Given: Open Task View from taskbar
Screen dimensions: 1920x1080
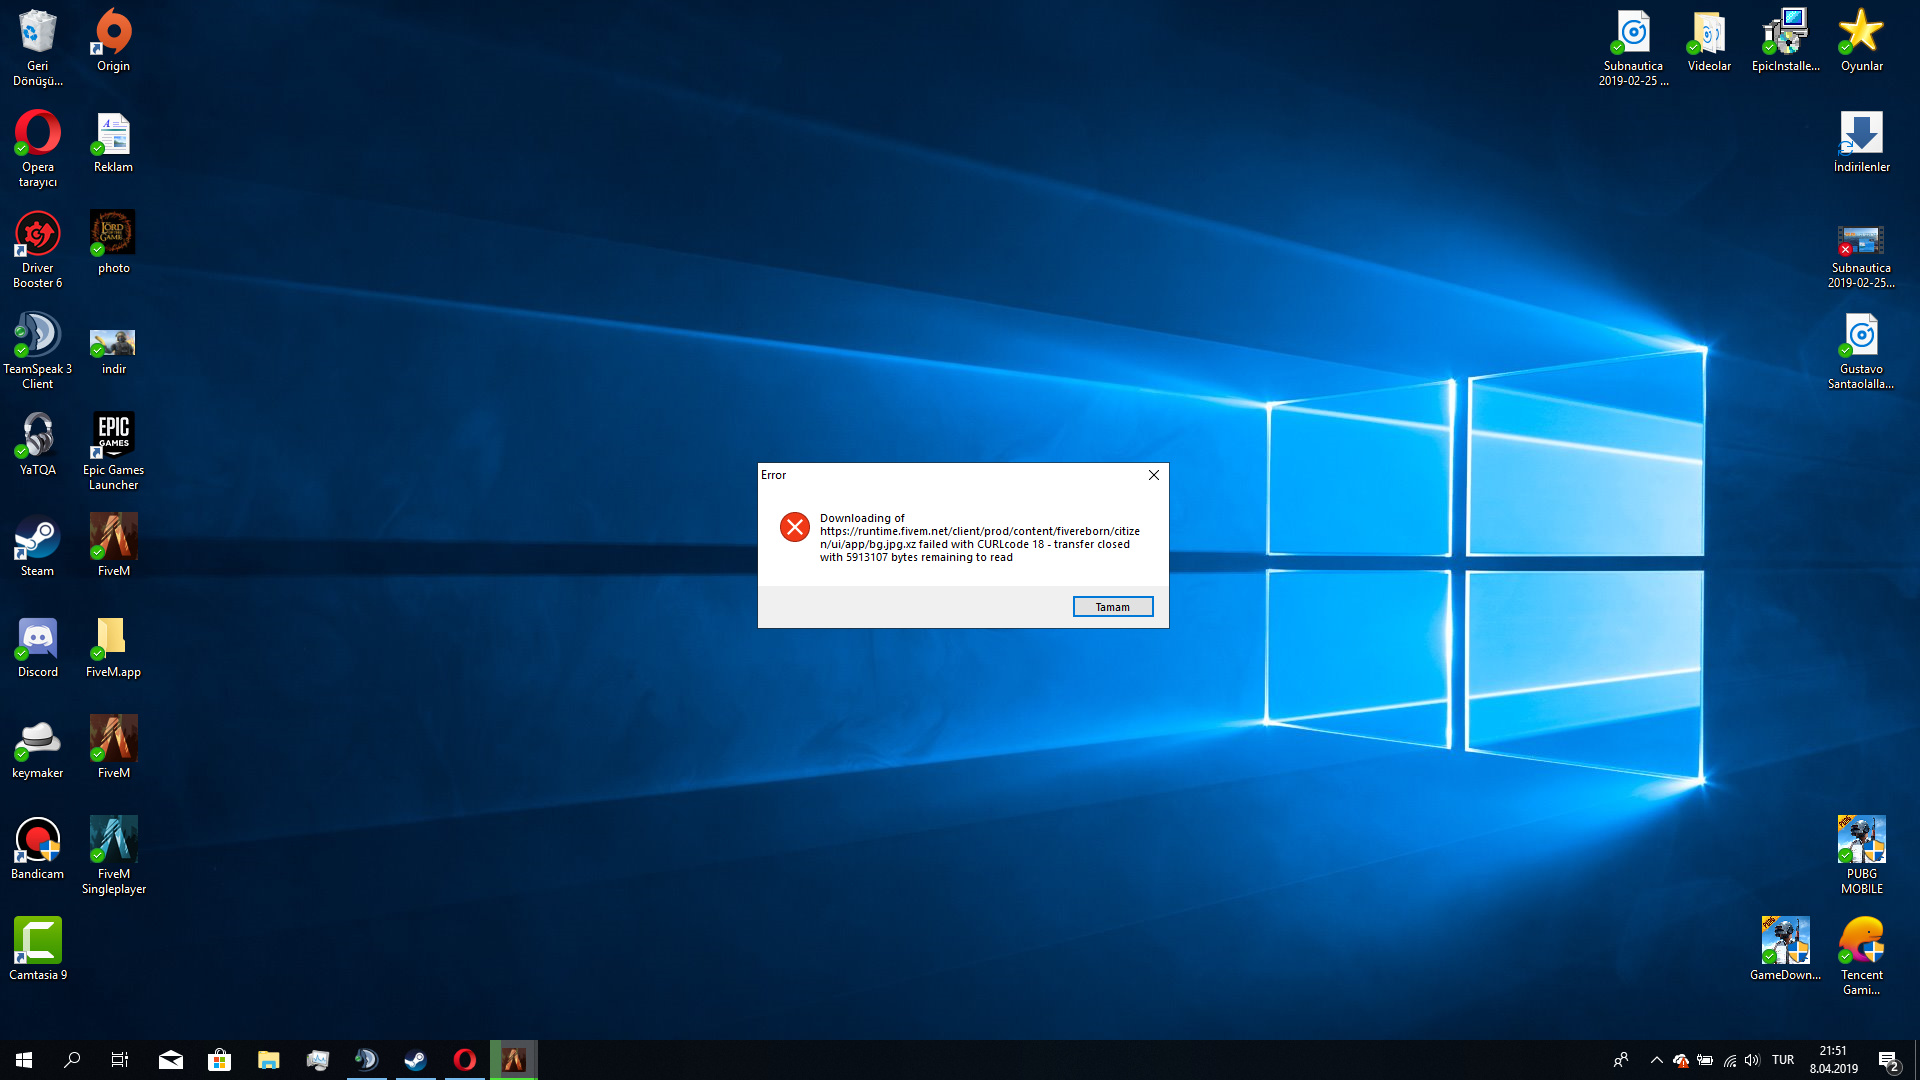Looking at the screenshot, I should point(120,1060).
